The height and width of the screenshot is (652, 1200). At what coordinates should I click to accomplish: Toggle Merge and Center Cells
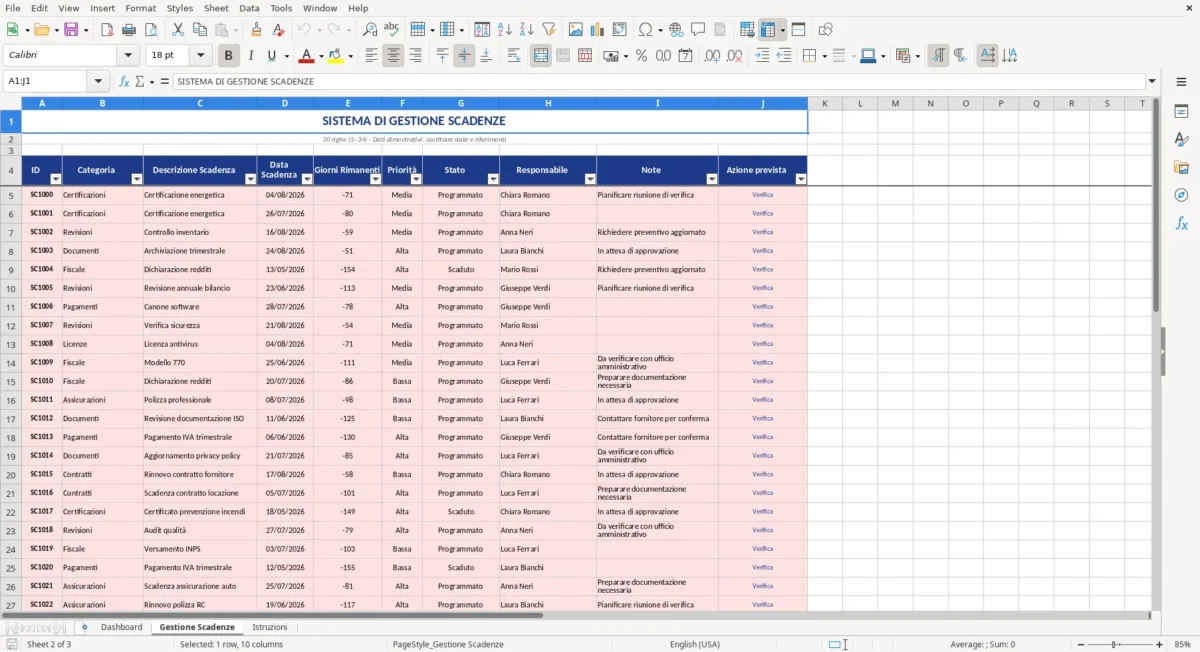[x=541, y=56]
